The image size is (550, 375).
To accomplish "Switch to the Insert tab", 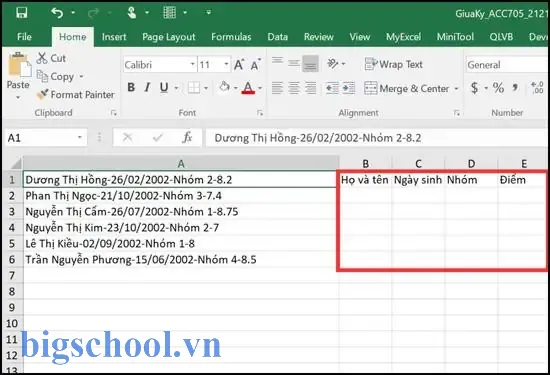I will [x=114, y=37].
